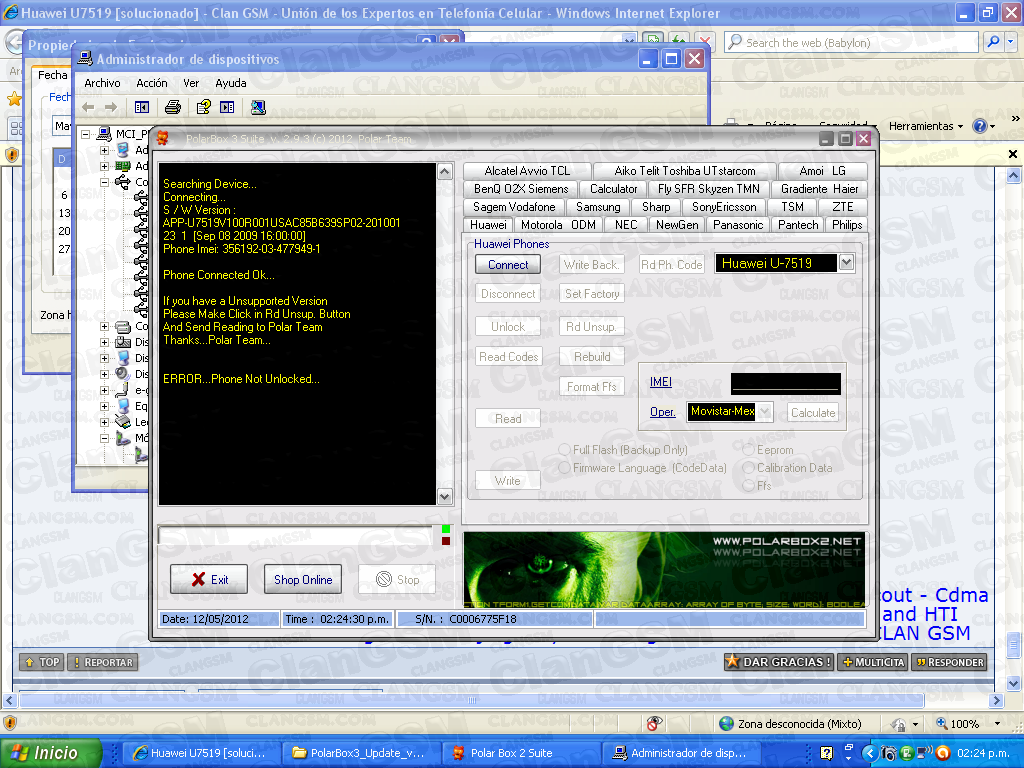The image size is (1024, 768).
Task: Click the Shop Online button
Action: (x=303, y=579)
